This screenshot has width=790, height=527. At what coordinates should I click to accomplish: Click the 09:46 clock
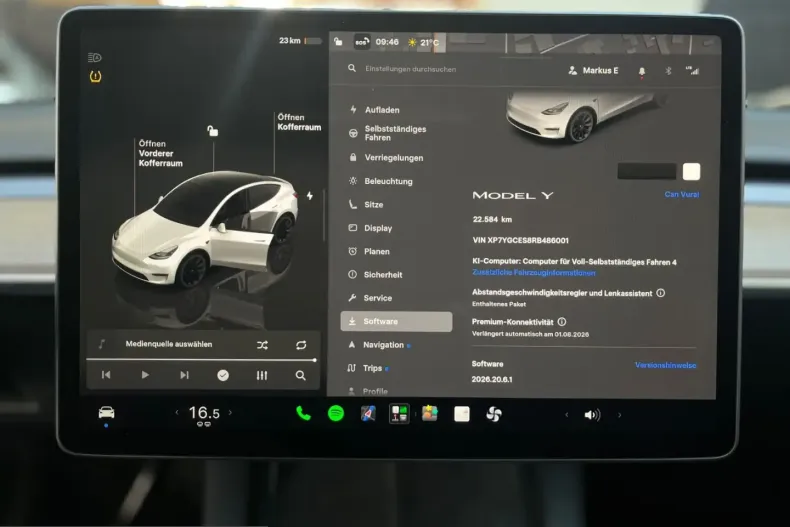tap(387, 42)
